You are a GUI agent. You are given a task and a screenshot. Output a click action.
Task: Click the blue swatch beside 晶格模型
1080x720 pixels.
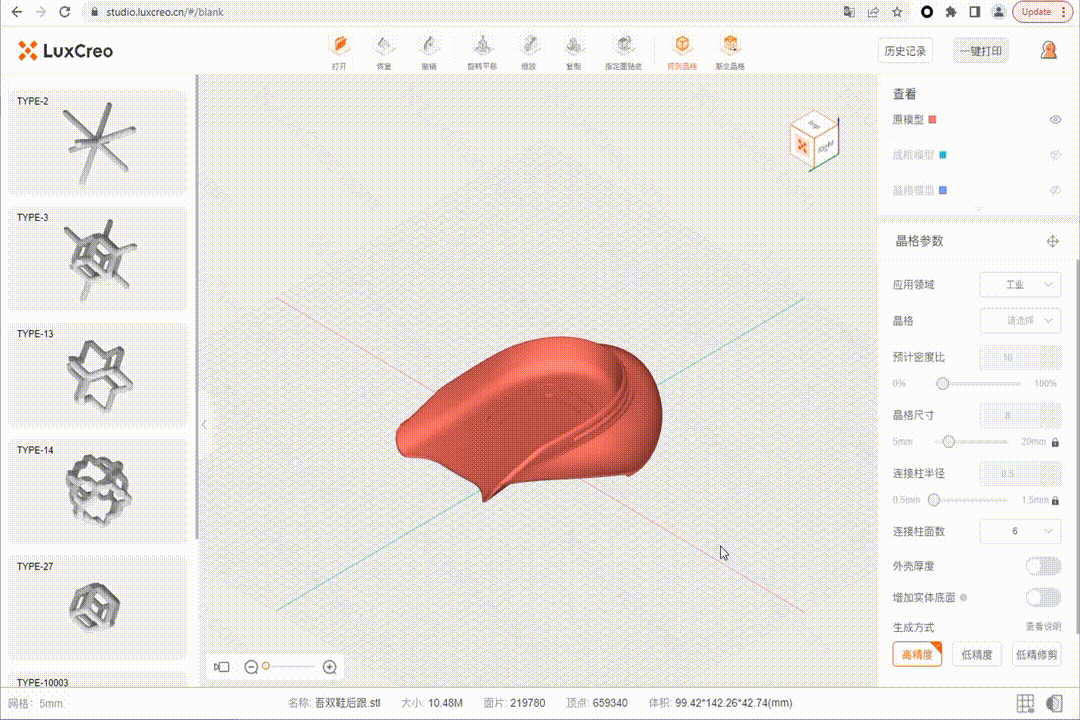tap(943, 190)
